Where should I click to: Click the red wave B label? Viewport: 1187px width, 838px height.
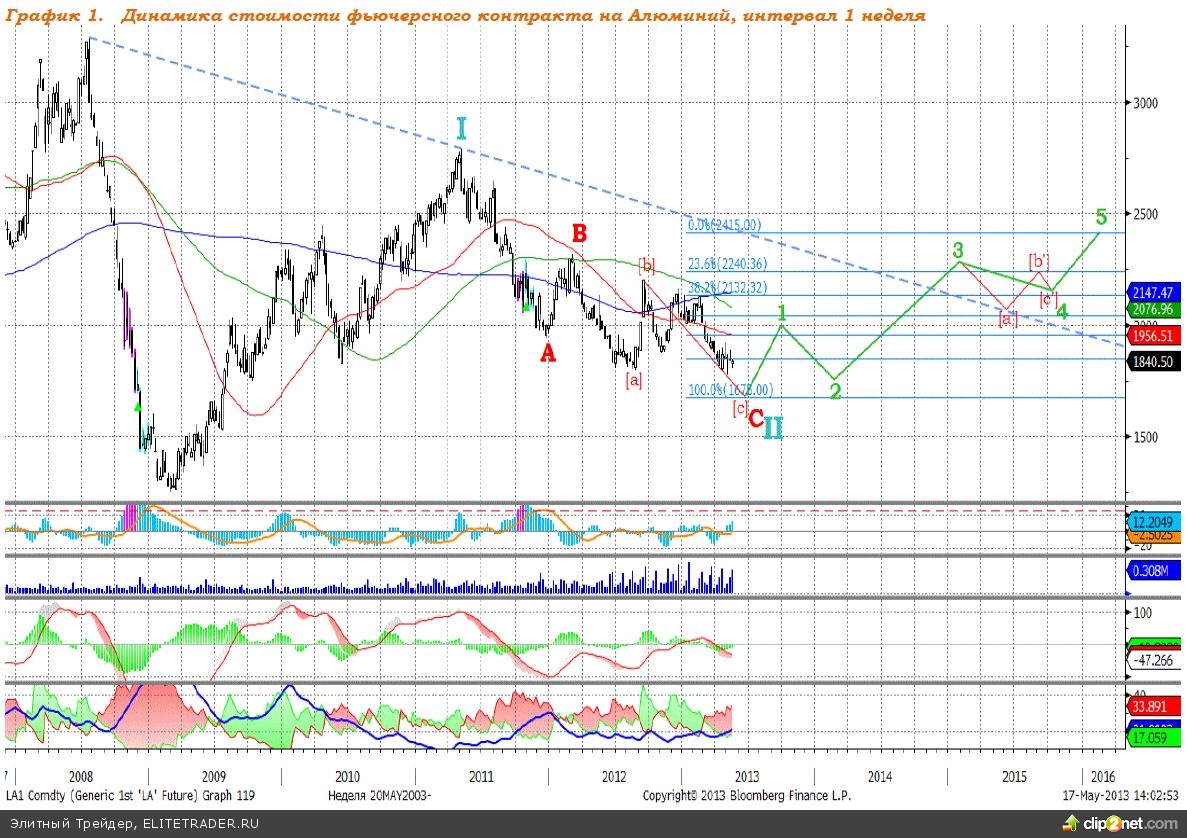point(579,233)
